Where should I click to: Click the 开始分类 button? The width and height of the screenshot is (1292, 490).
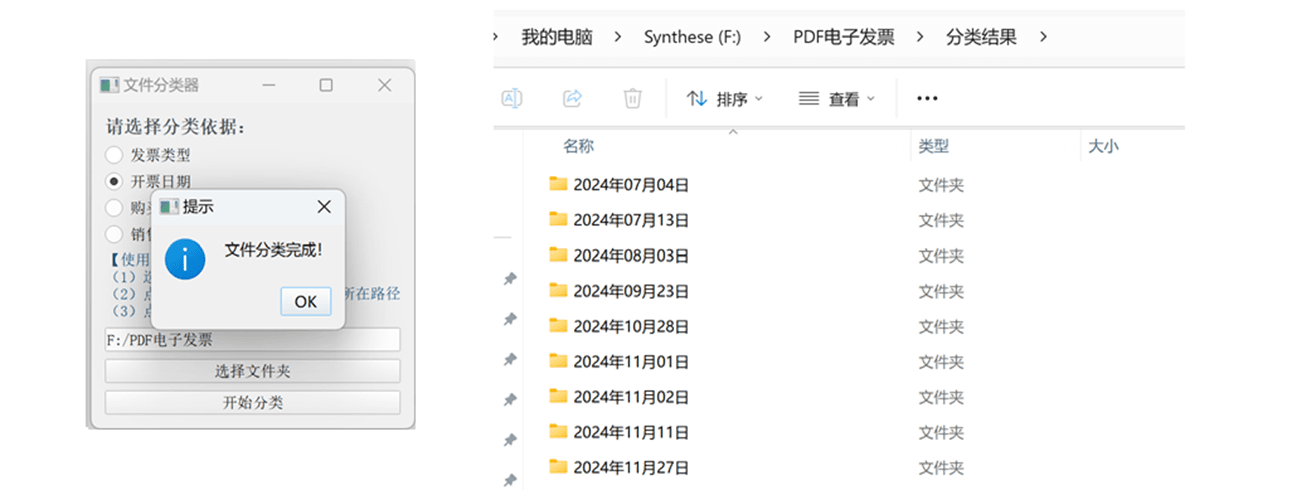[x=253, y=403]
